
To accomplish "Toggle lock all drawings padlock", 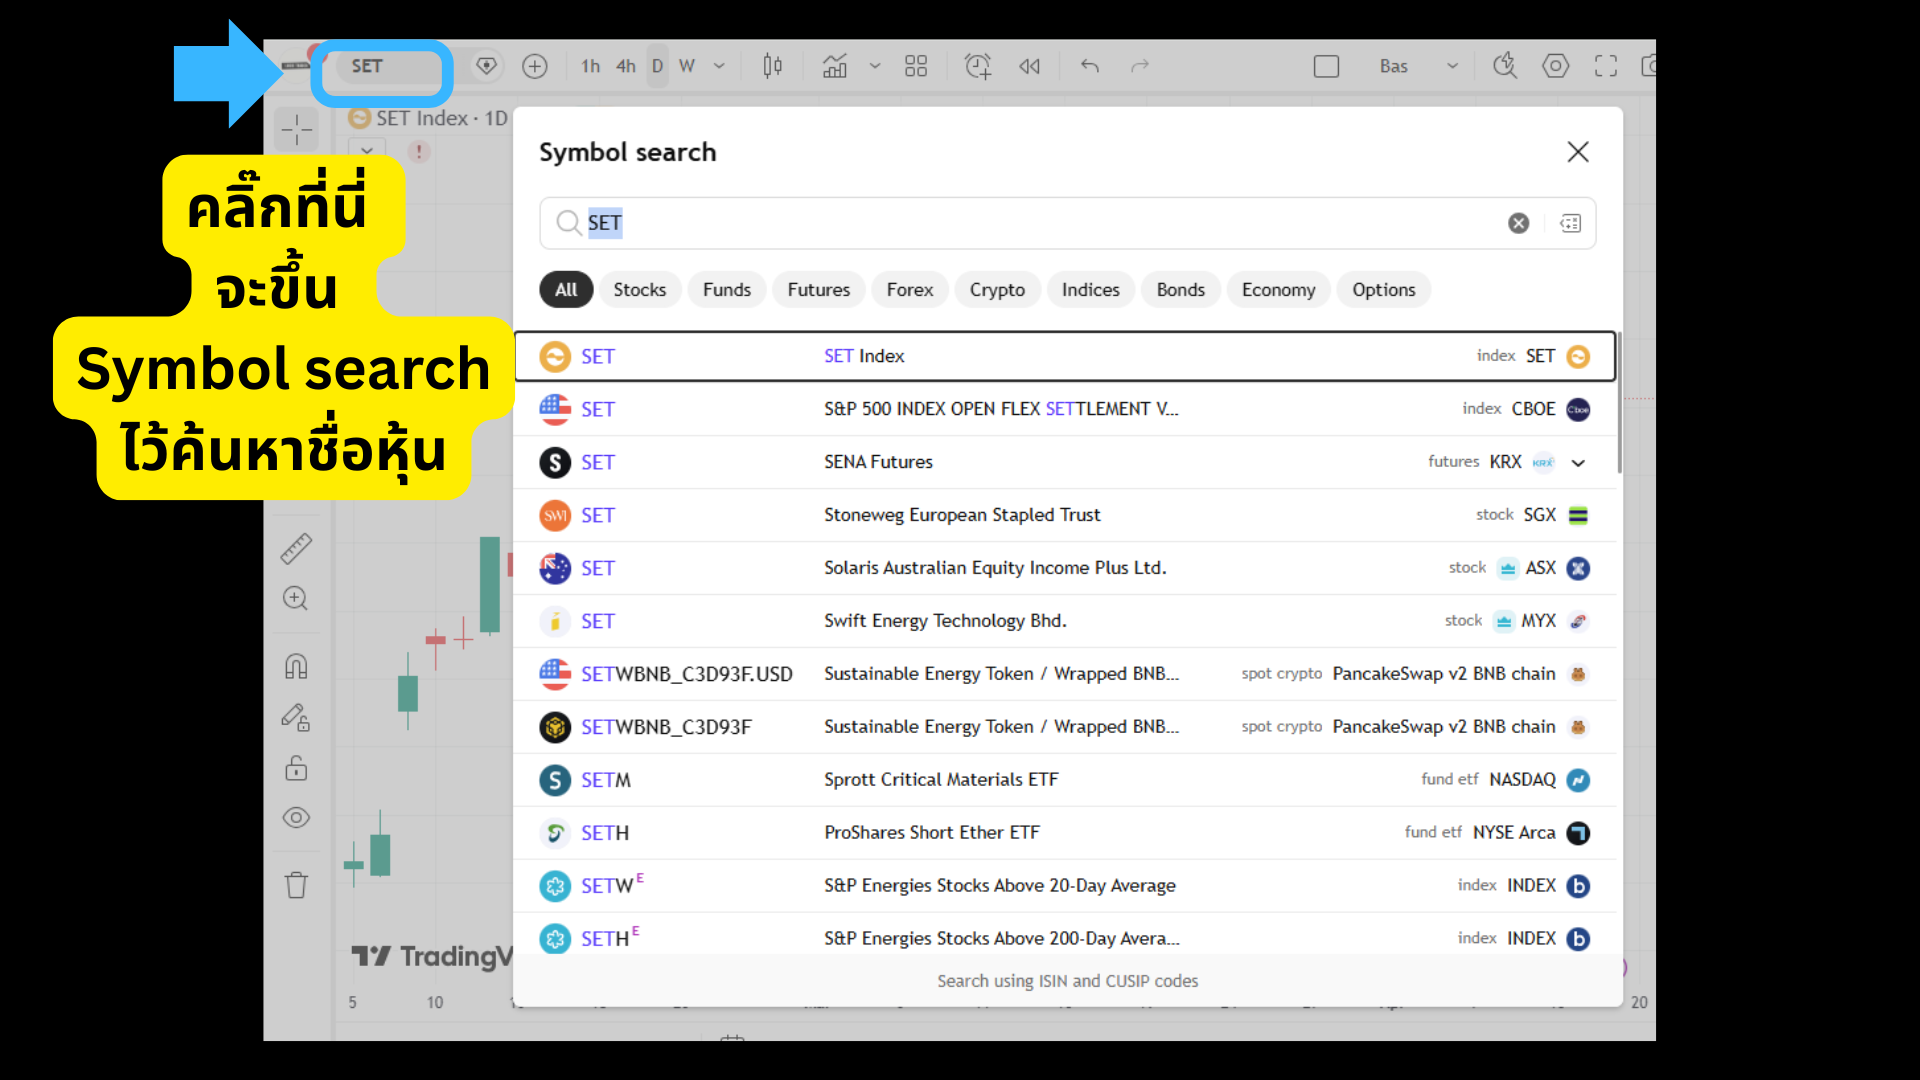I will [x=296, y=768].
